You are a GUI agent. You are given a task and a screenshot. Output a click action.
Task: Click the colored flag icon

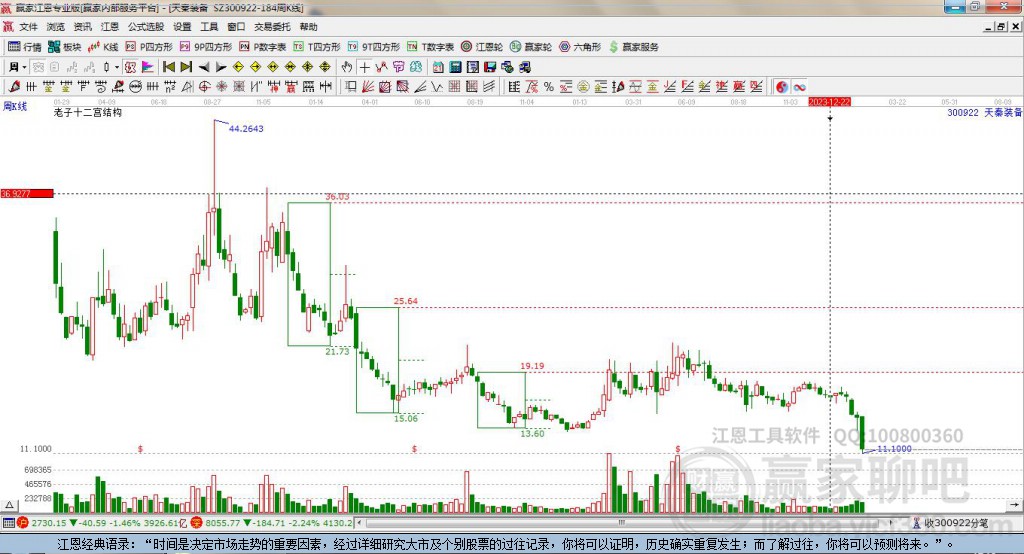click(147, 67)
